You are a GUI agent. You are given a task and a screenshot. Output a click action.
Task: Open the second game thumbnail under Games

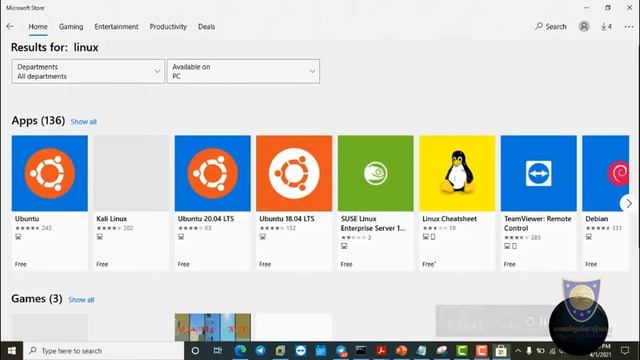(213, 327)
